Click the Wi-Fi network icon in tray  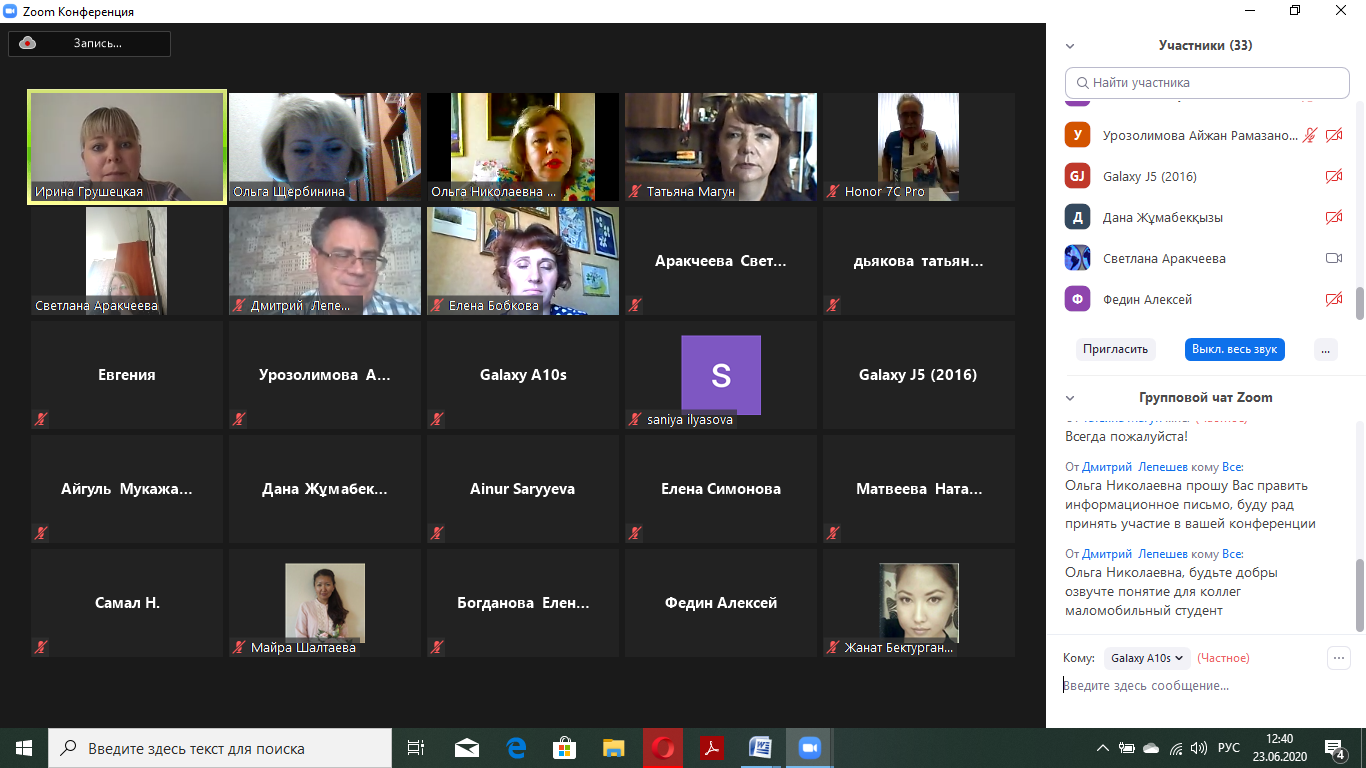pyautogui.click(x=1175, y=748)
